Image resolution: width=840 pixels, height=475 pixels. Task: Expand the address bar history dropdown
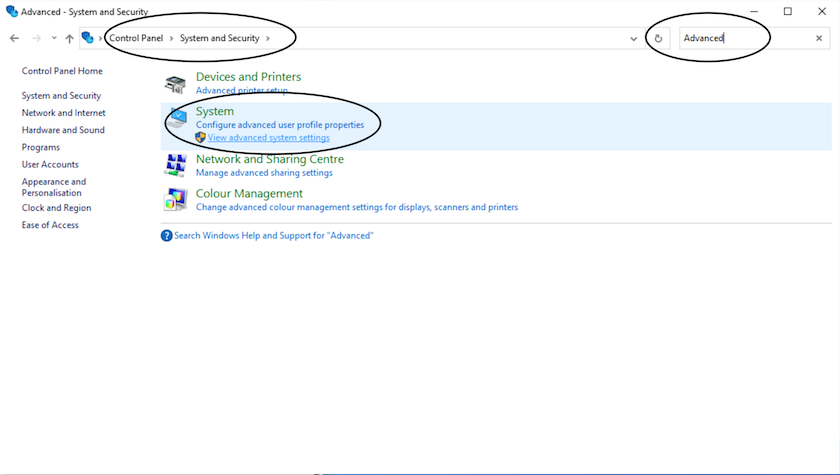[x=634, y=38]
